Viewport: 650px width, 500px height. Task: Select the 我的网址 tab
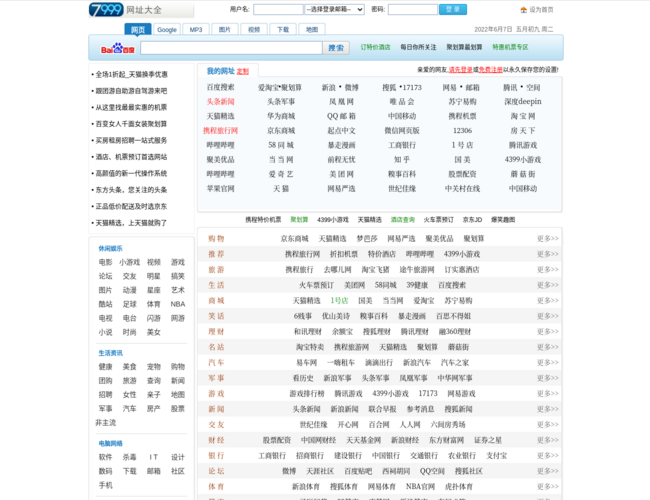221,71
